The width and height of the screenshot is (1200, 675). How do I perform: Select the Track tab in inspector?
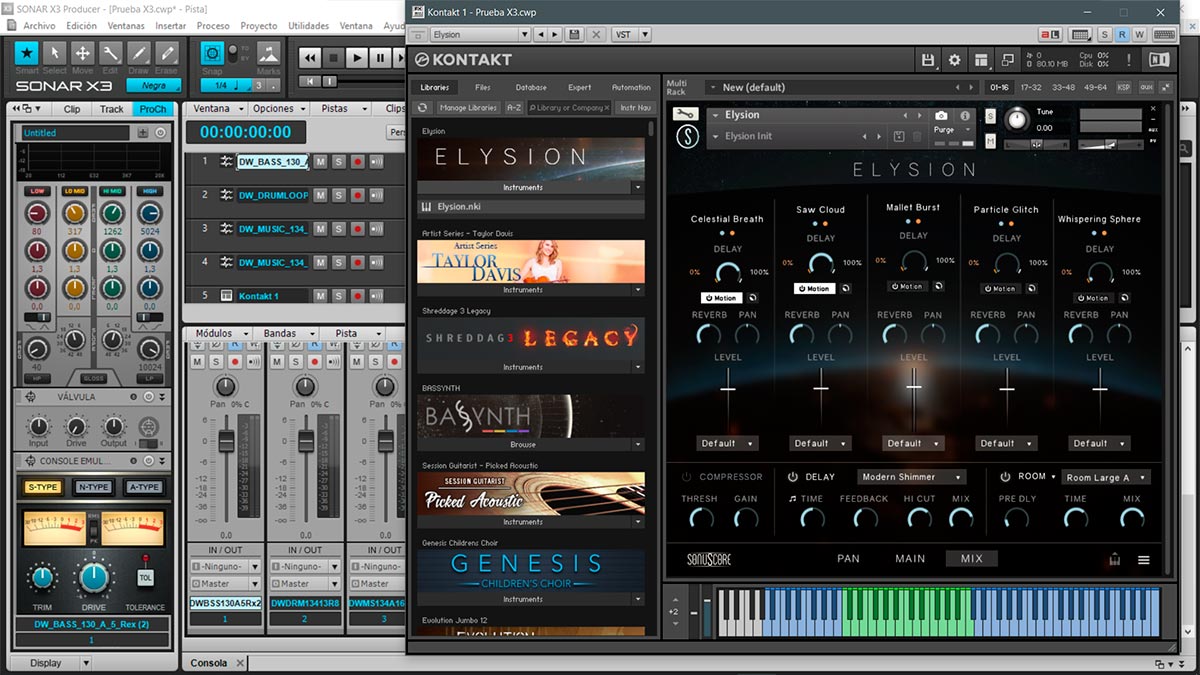112,109
